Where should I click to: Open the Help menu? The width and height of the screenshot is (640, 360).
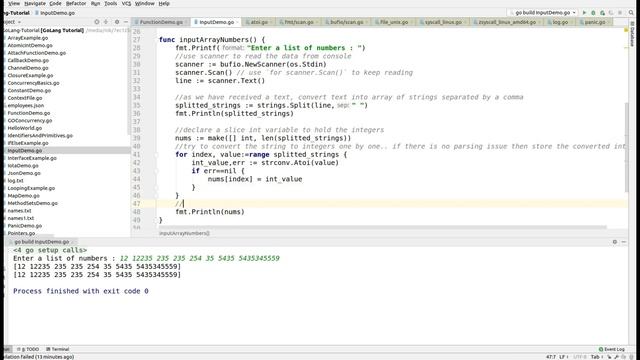[164, 3]
